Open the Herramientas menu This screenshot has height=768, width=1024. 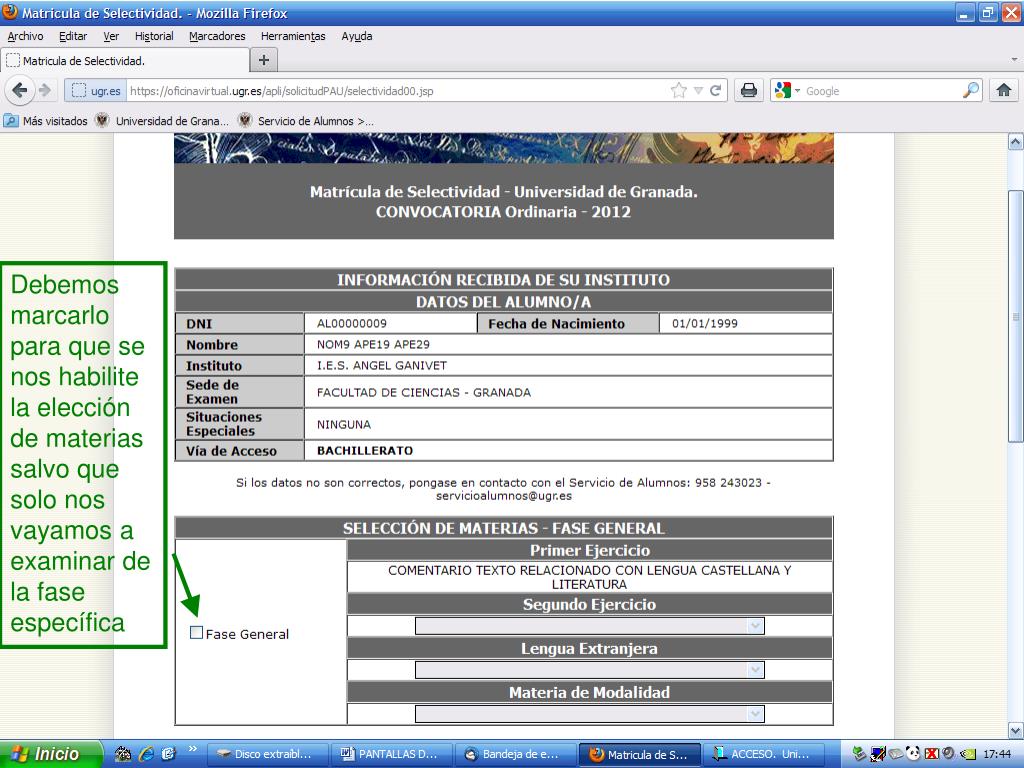coord(293,36)
